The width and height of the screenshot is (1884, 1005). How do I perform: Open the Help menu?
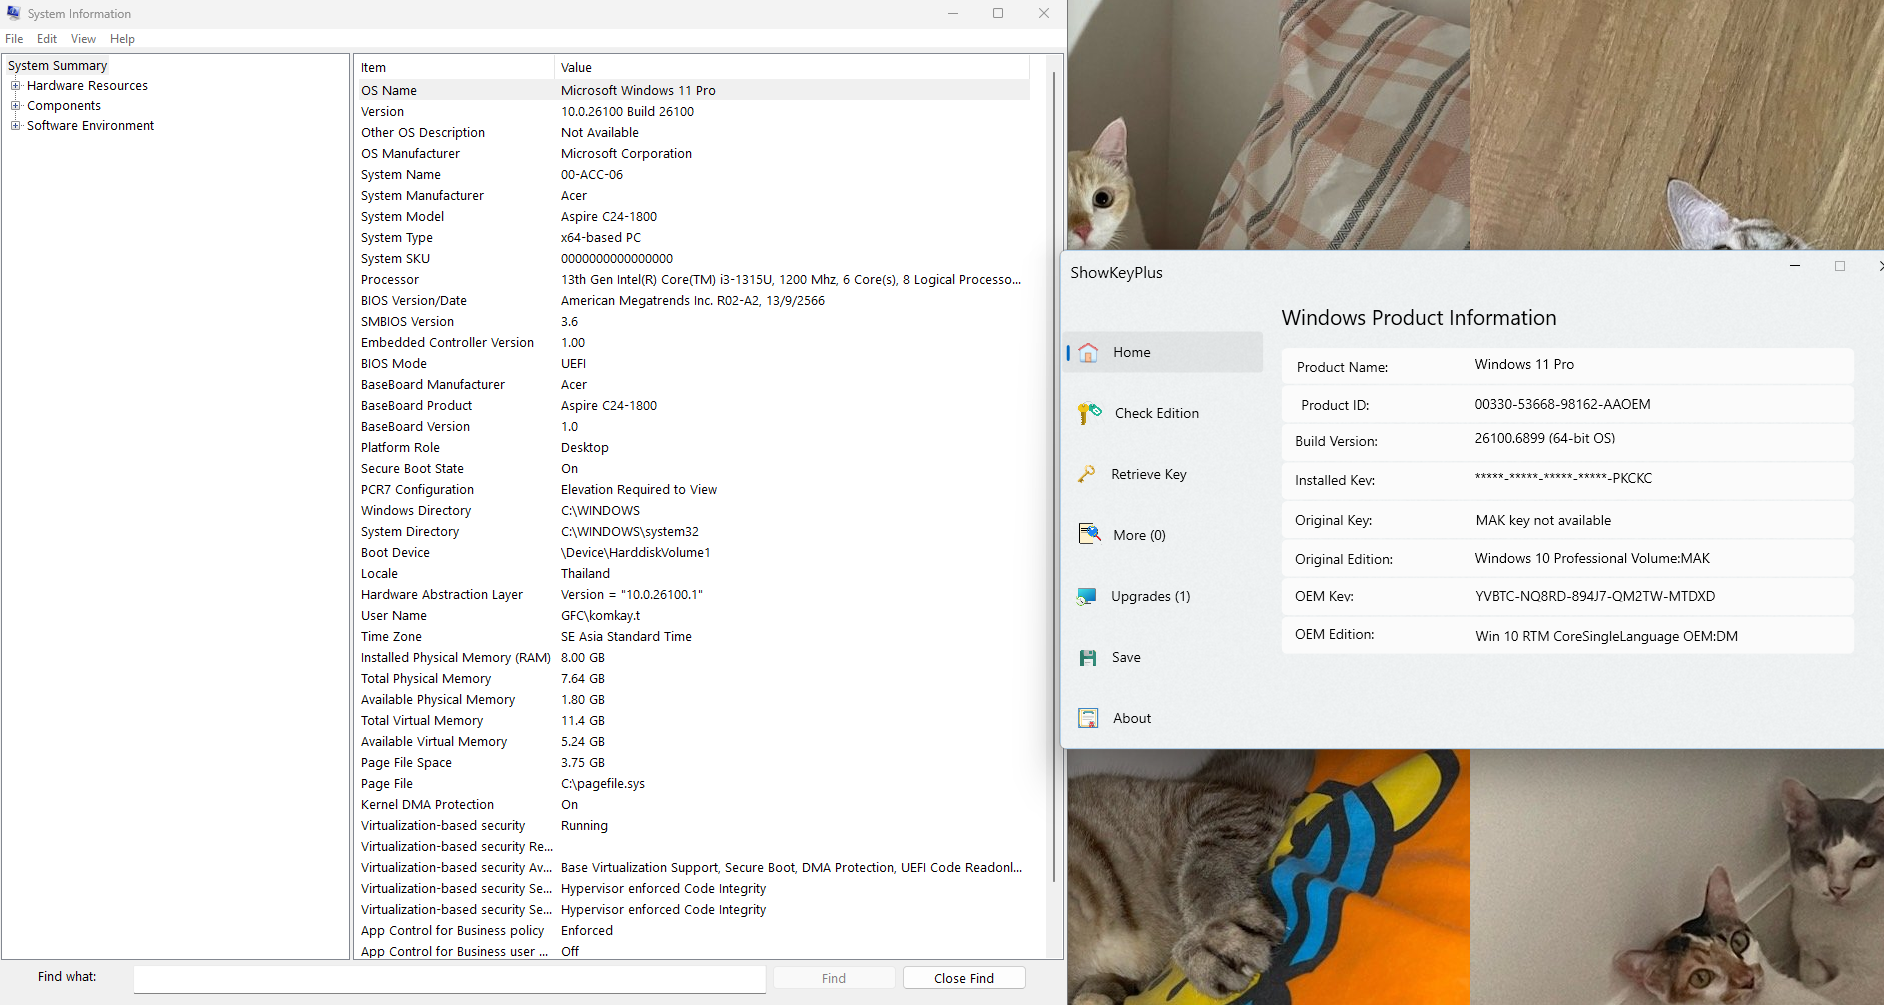pyautogui.click(x=122, y=39)
